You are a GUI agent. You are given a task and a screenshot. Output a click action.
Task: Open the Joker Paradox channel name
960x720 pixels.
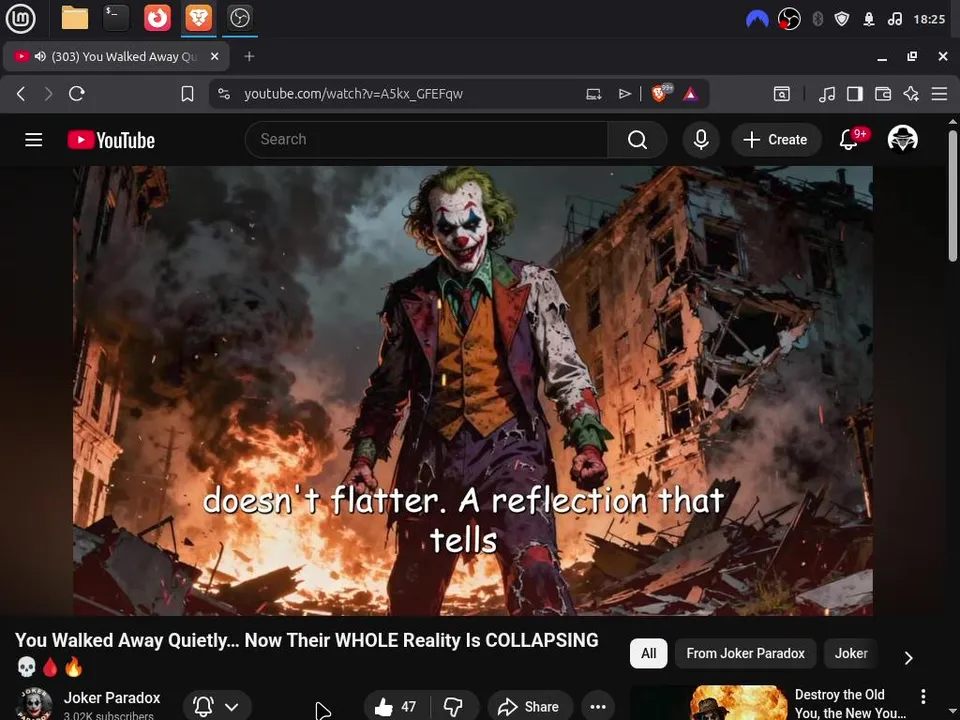coord(112,698)
